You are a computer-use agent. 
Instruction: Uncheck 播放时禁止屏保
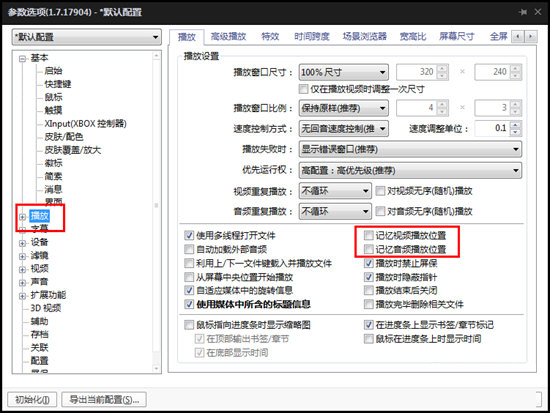click(x=368, y=263)
